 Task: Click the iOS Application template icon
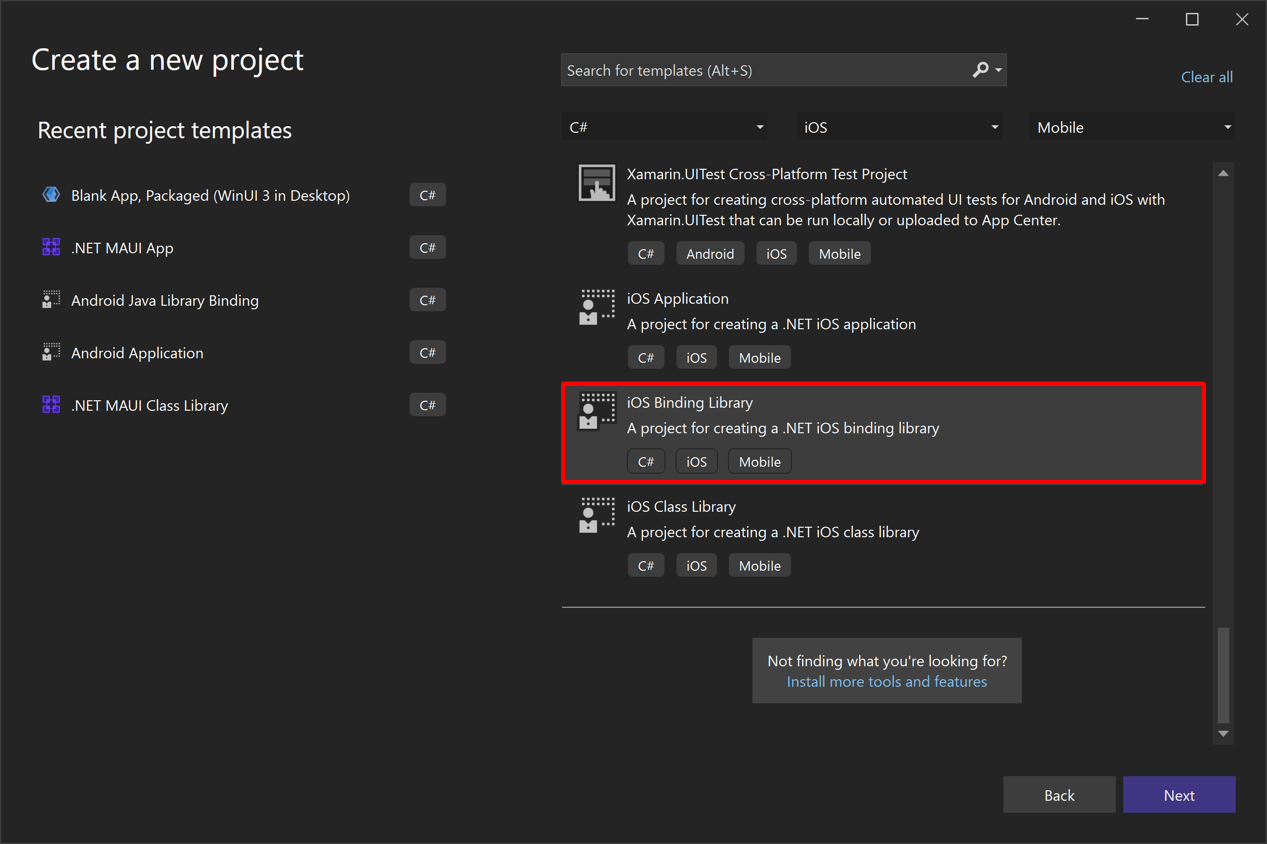pos(597,307)
